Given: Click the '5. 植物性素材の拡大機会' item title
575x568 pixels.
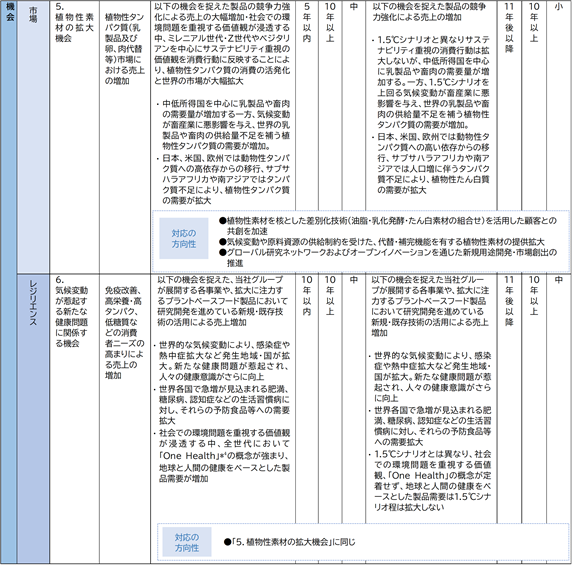Looking at the screenshot, I should click(74, 22).
